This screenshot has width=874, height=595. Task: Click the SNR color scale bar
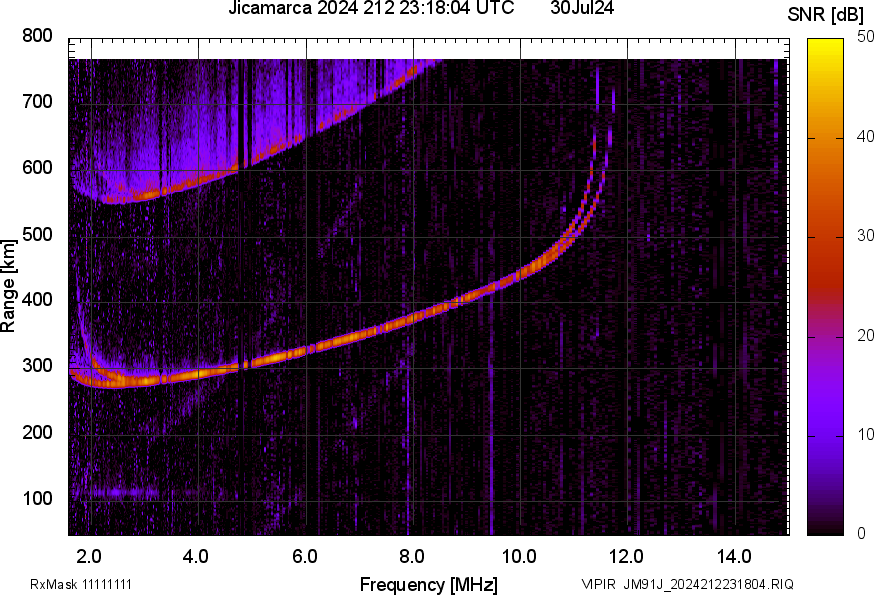tap(825, 287)
